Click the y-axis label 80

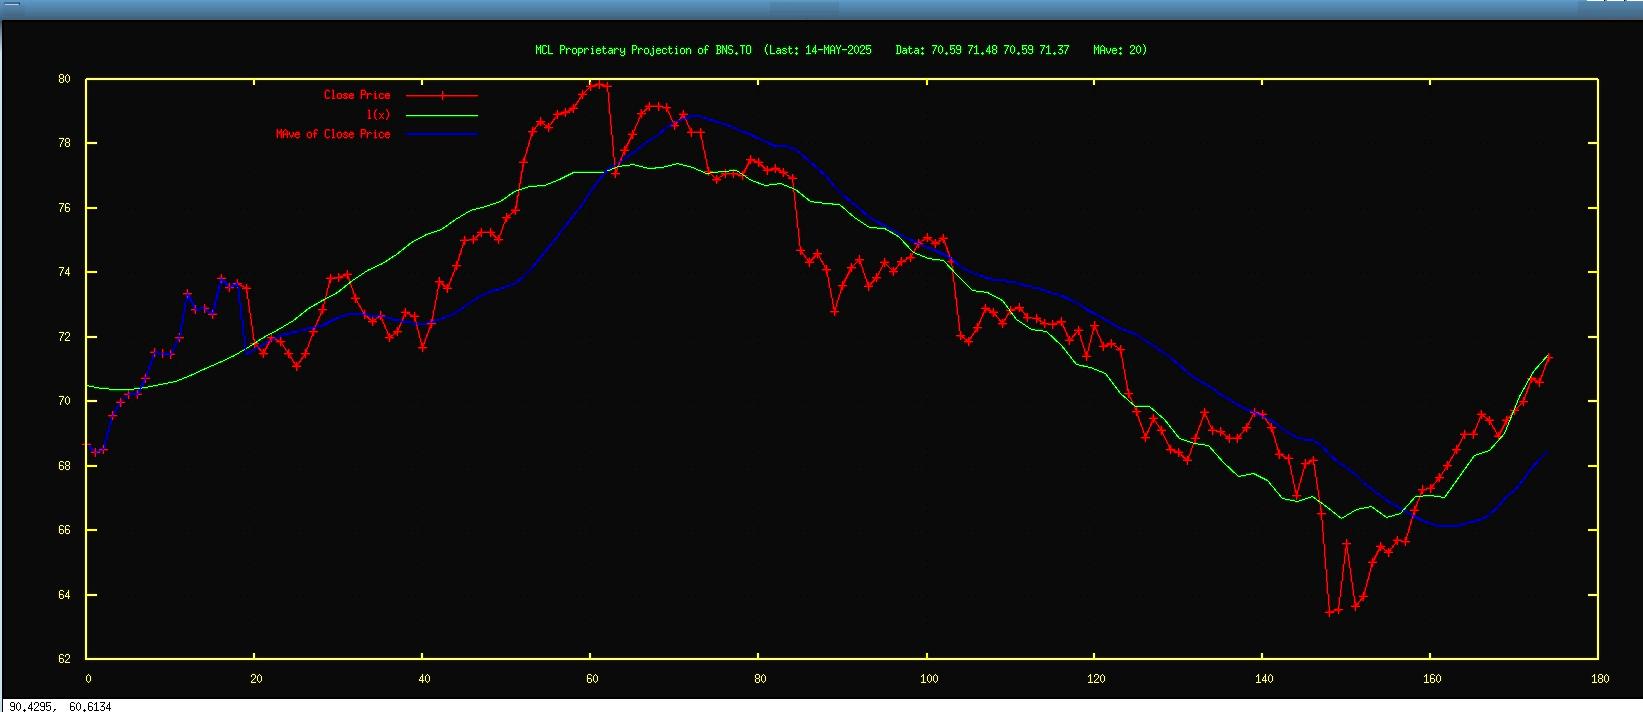[x=65, y=79]
